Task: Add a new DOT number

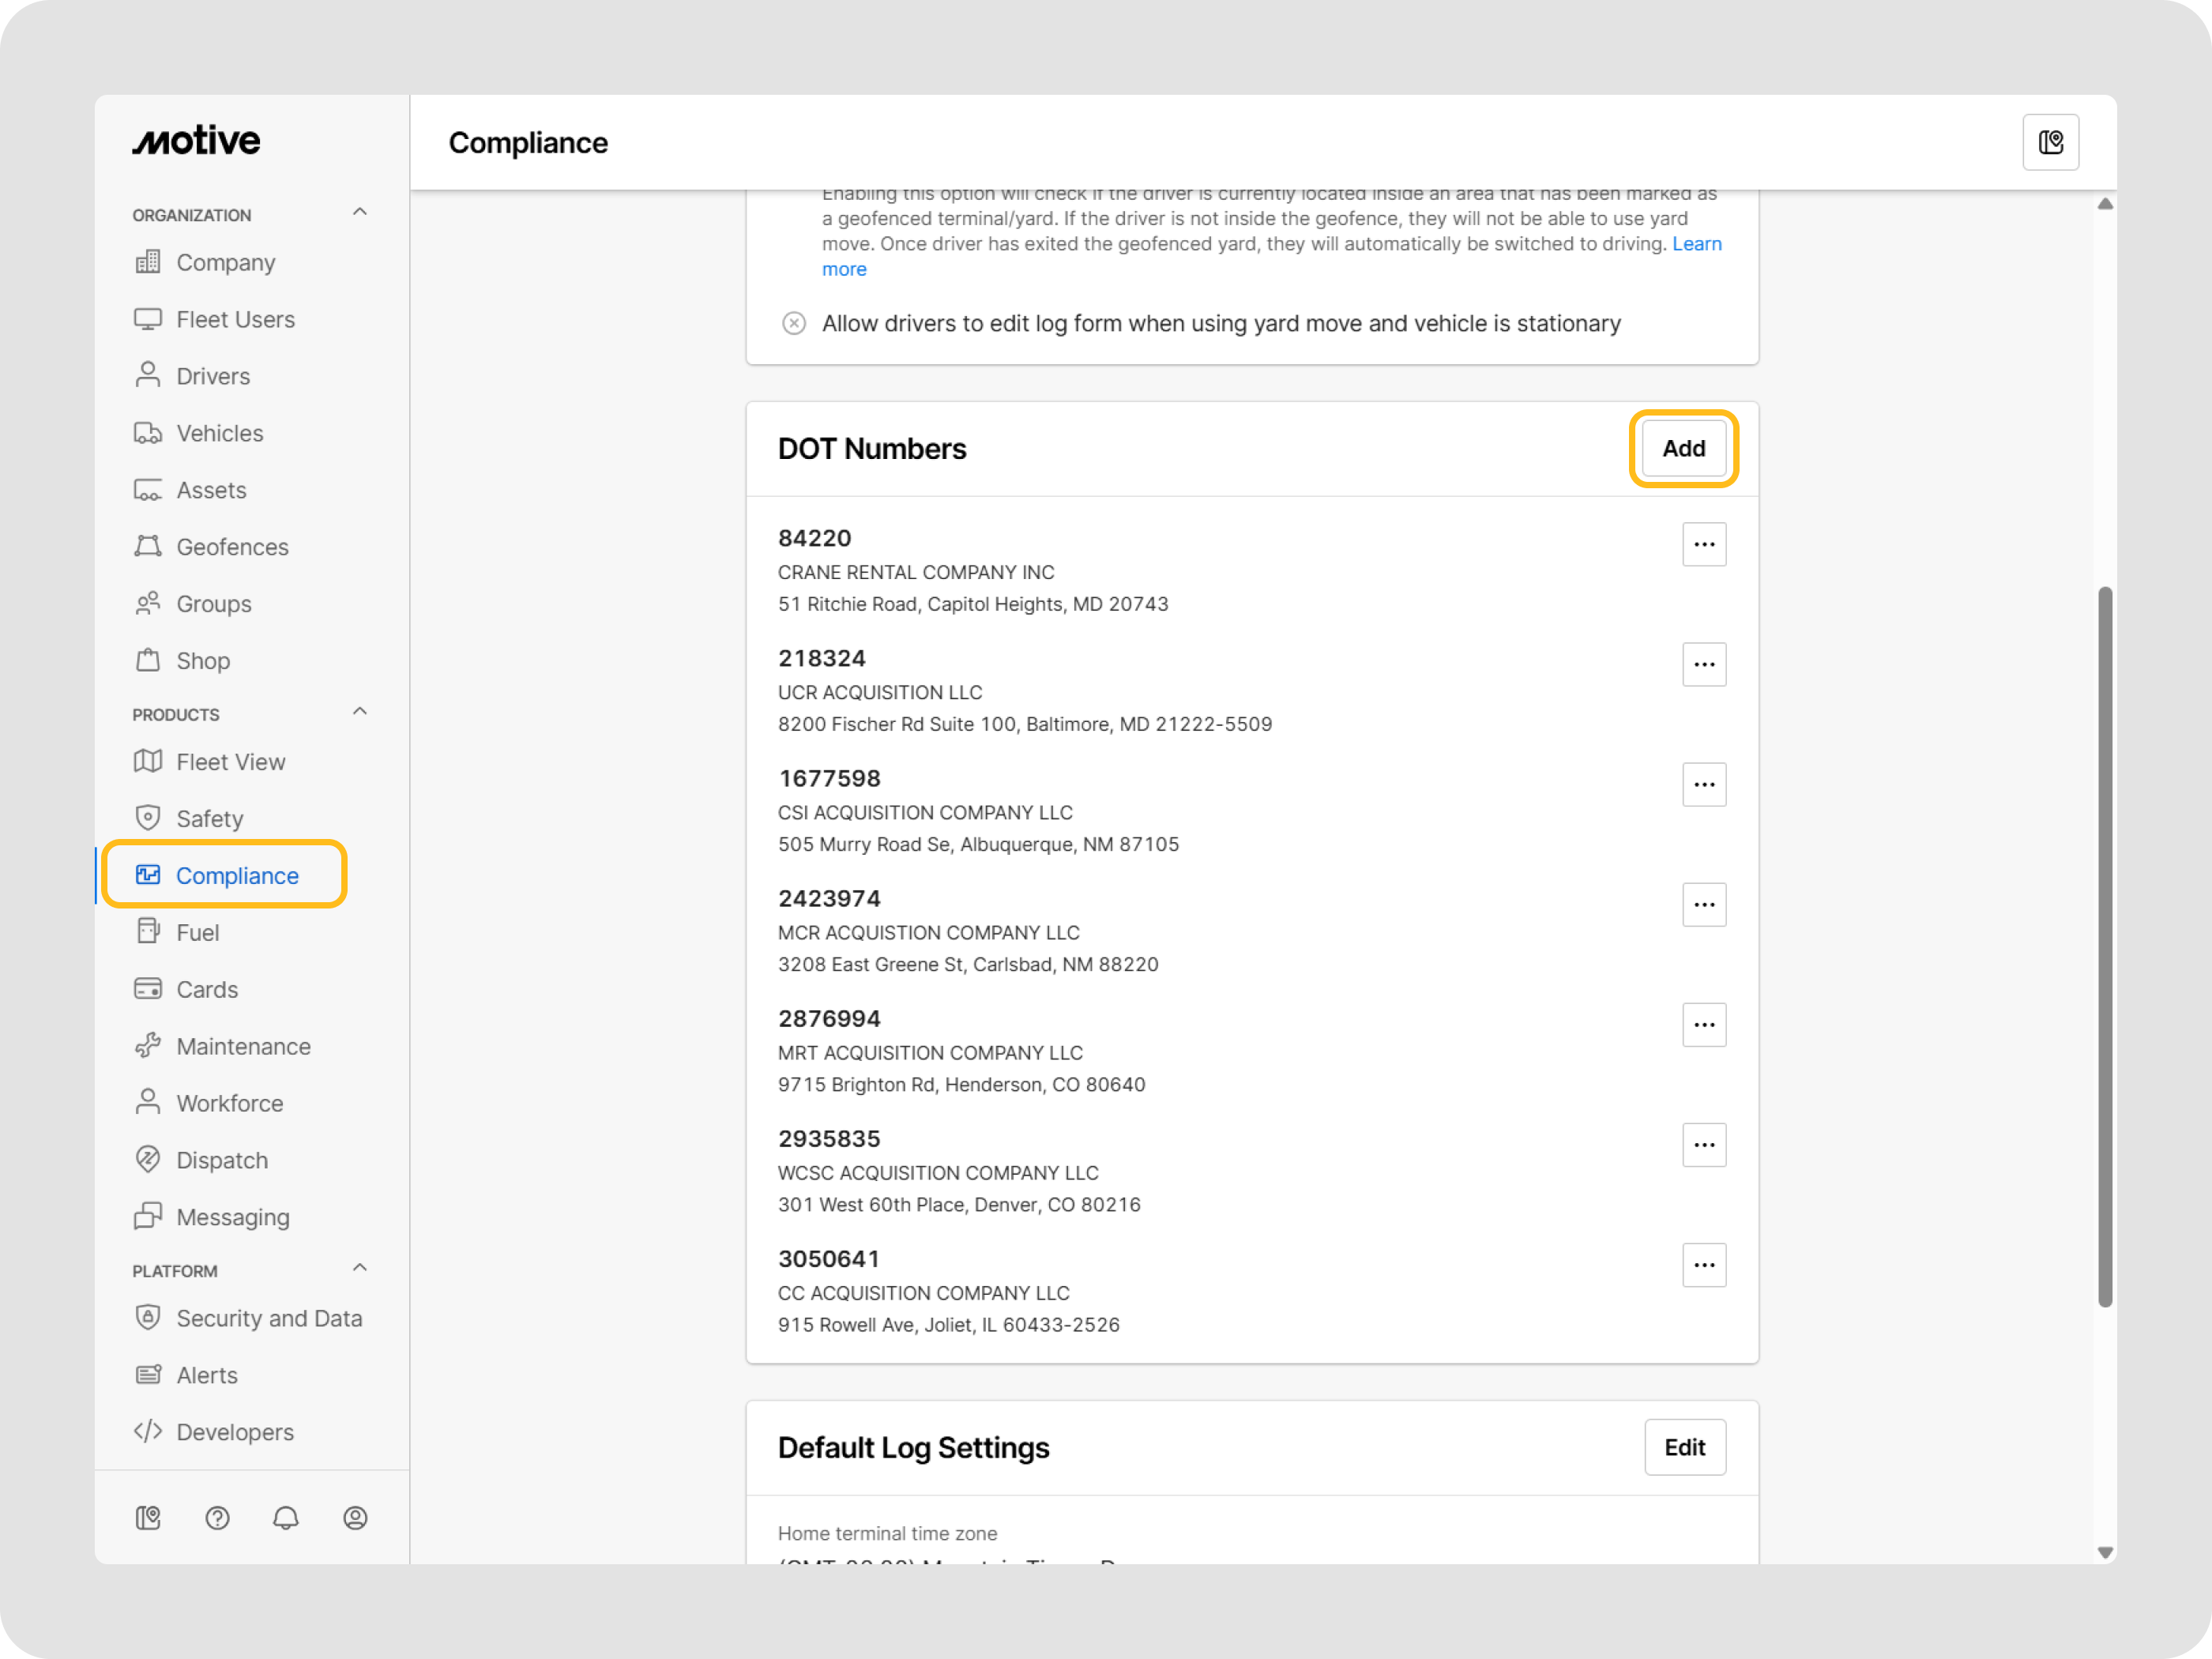Action: click(1683, 449)
